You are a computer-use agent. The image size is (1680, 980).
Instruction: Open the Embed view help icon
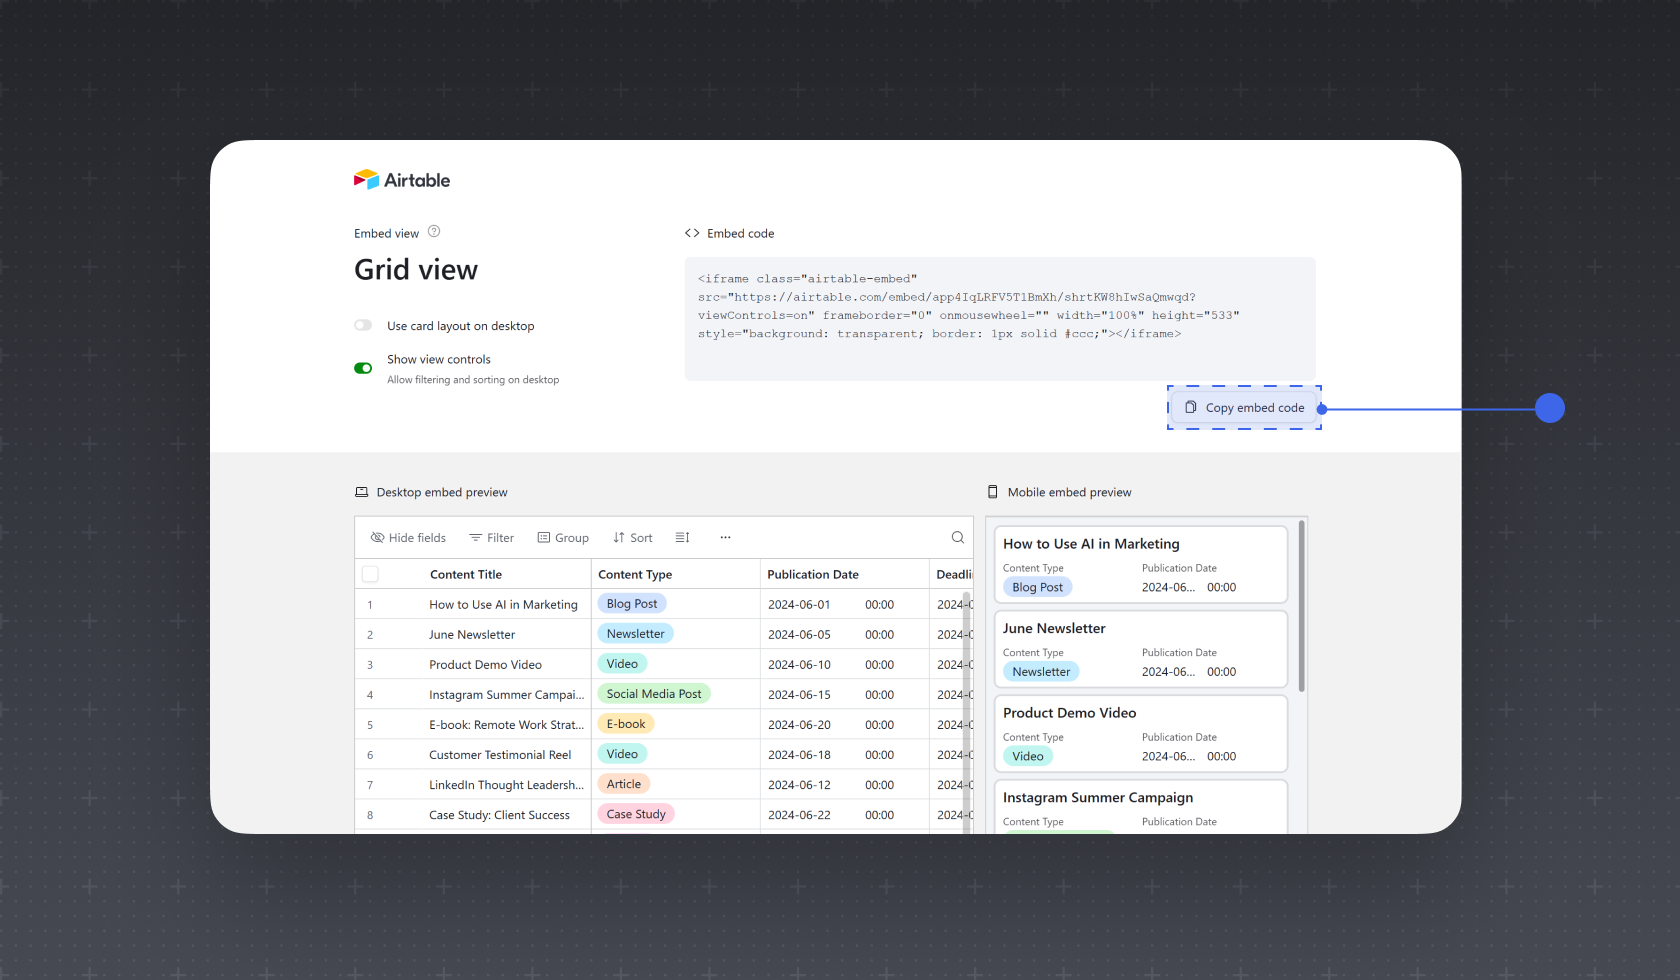pos(434,232)
